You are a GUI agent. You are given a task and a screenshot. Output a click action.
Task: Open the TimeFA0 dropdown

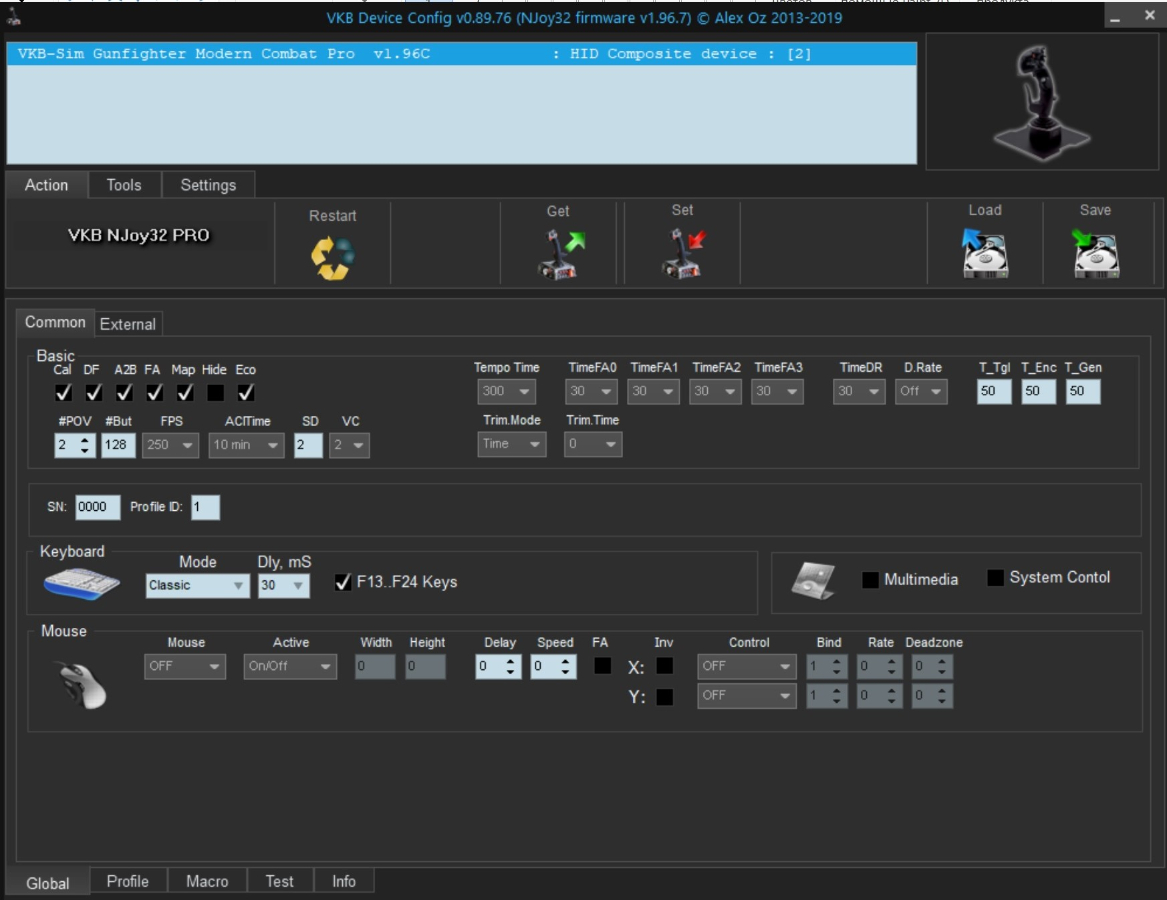pos(591,392)
